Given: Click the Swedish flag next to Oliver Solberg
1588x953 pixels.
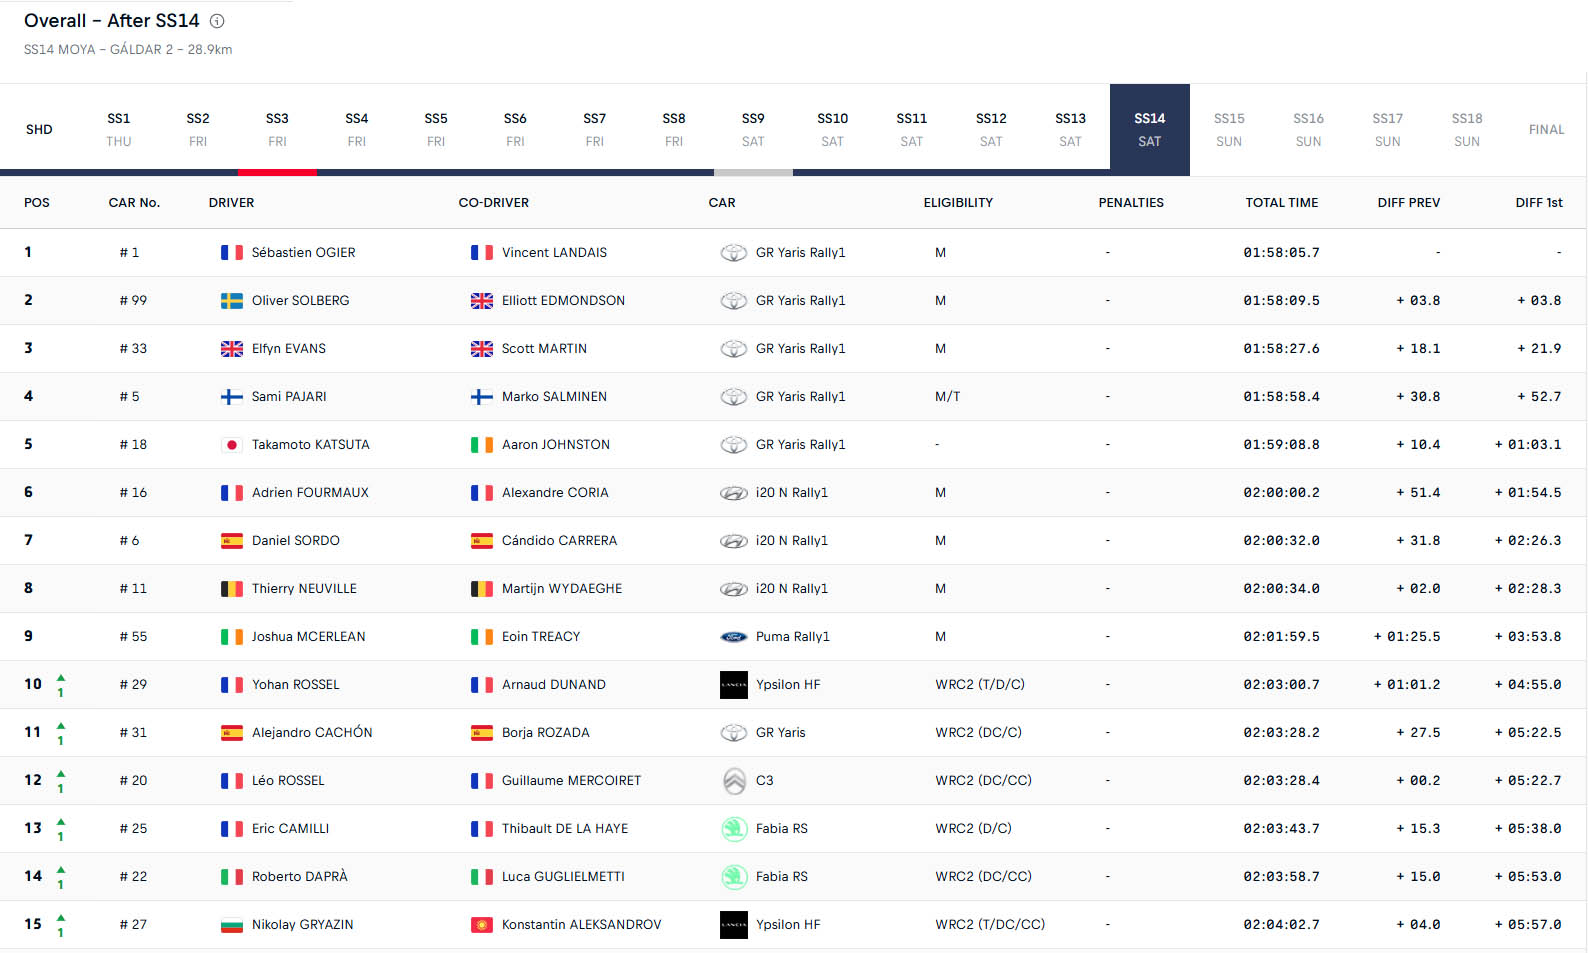Looking at the screenshot, I should [x=232, y=301].
